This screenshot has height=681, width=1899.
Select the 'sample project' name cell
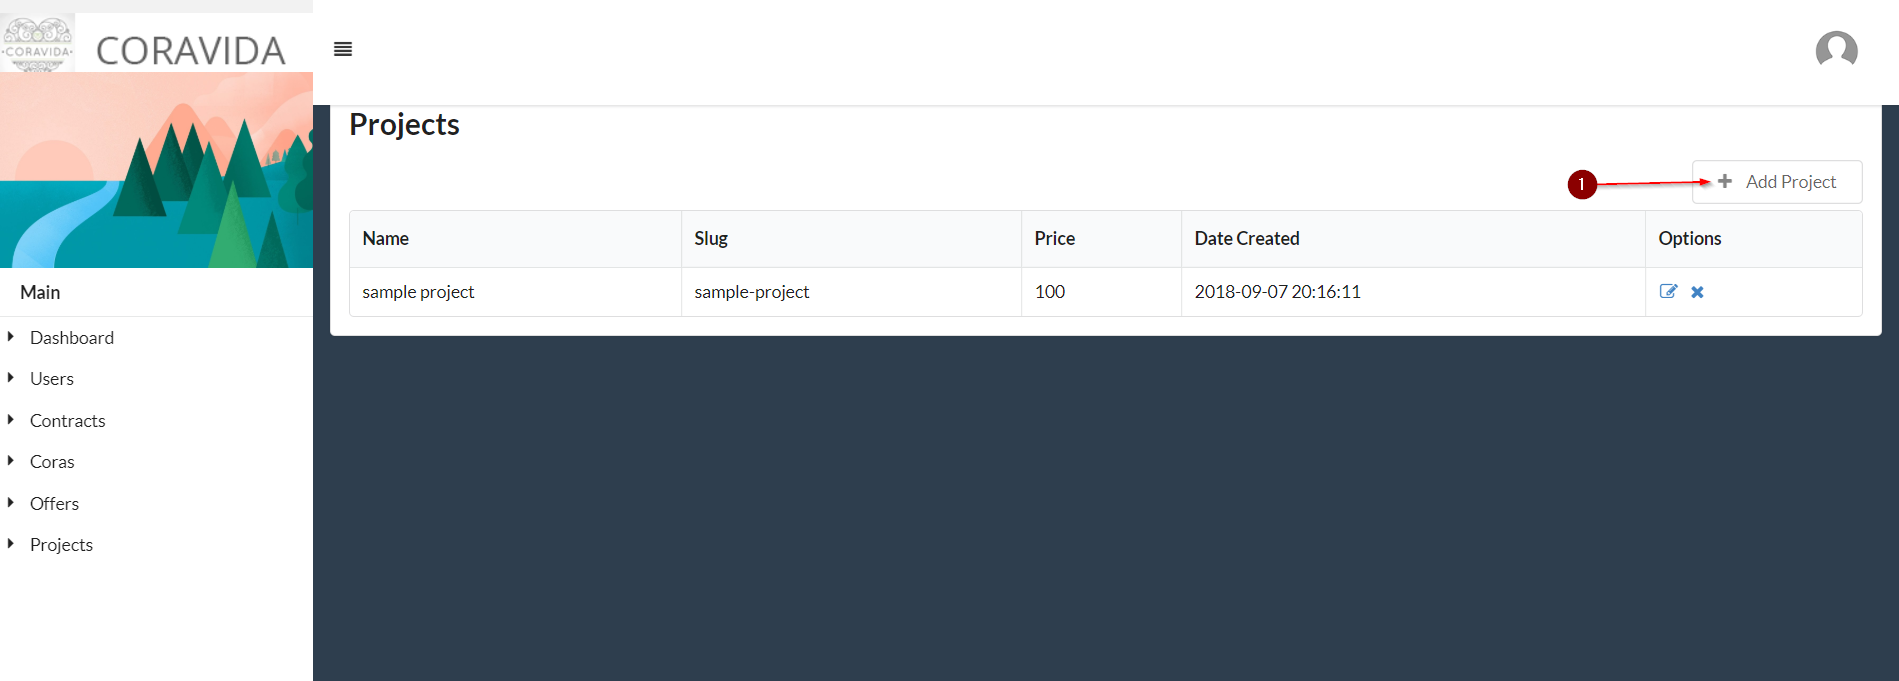coord(418,292)
